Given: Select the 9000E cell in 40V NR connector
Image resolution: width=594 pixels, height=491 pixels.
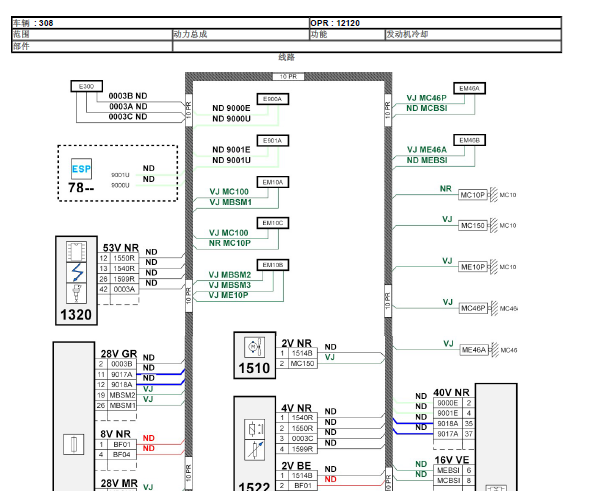Looking at the screenshot, I should (448, 403).
